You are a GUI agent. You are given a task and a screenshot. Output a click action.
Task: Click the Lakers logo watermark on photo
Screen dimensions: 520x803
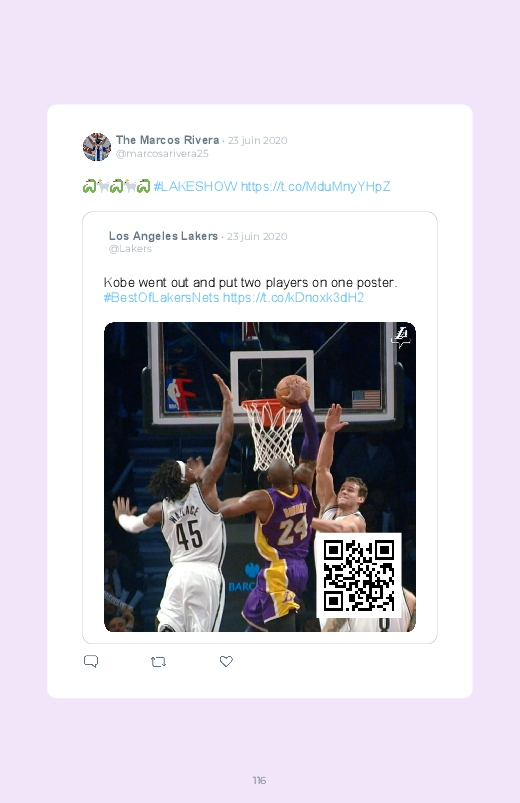click(x=401, y=337)
